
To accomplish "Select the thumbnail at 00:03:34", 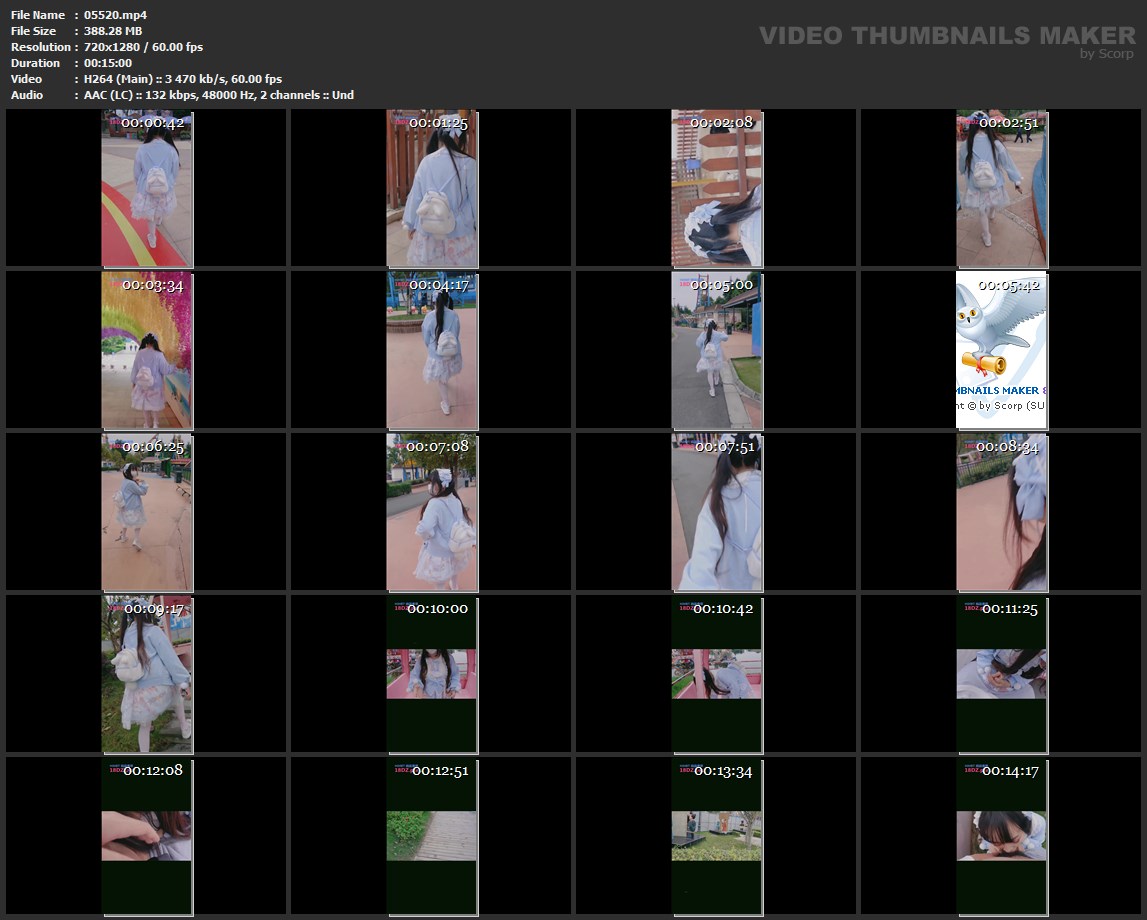I will click(146, 350).
